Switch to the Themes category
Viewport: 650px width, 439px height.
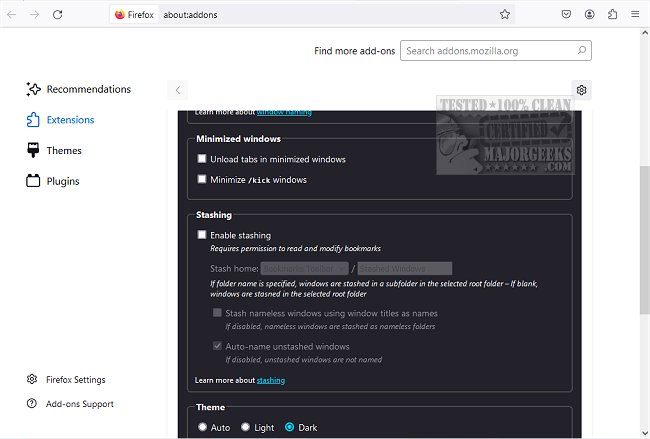64,151
